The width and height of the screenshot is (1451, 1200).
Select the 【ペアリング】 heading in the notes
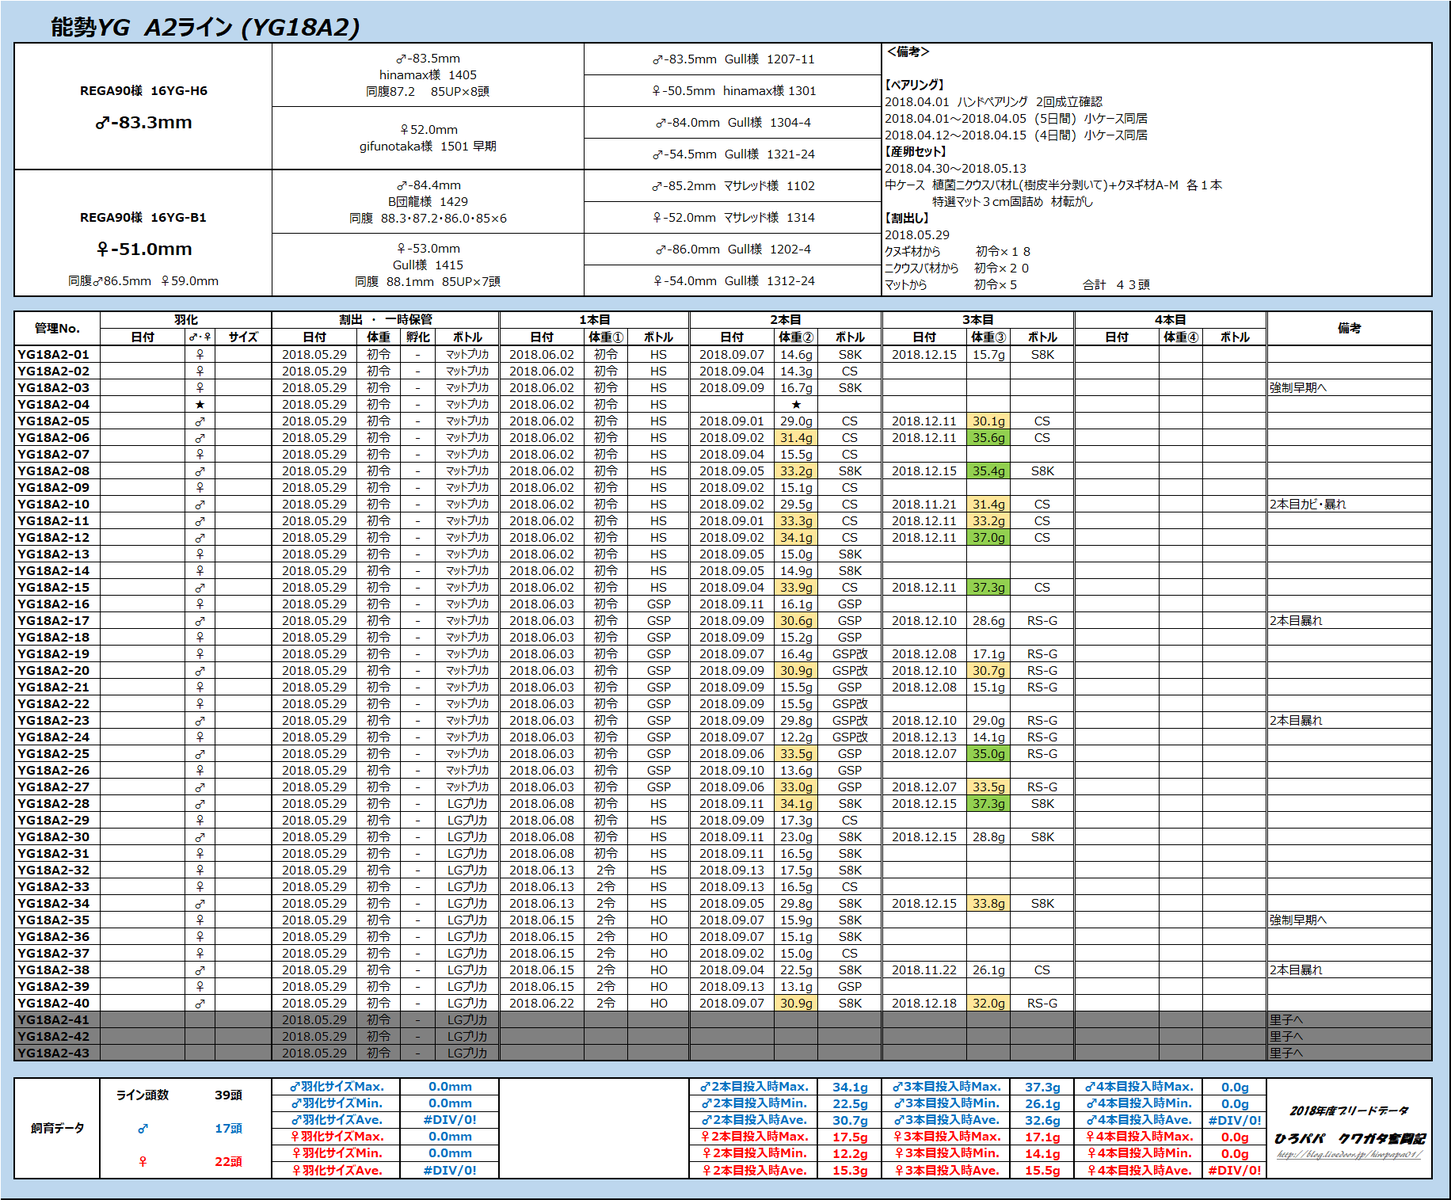click(x=914, y=85)
